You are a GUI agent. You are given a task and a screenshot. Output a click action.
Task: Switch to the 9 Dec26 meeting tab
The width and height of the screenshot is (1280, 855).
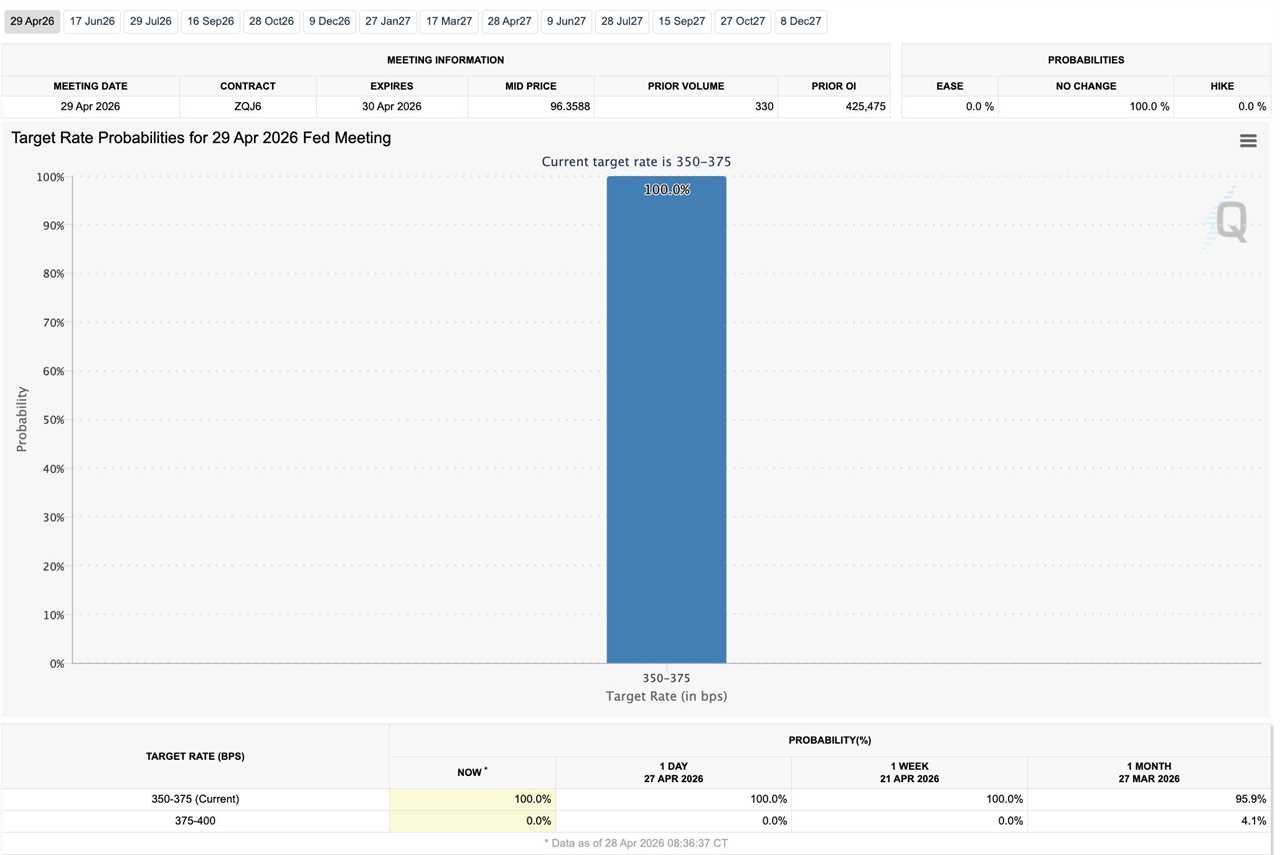(x=329, y=20)
